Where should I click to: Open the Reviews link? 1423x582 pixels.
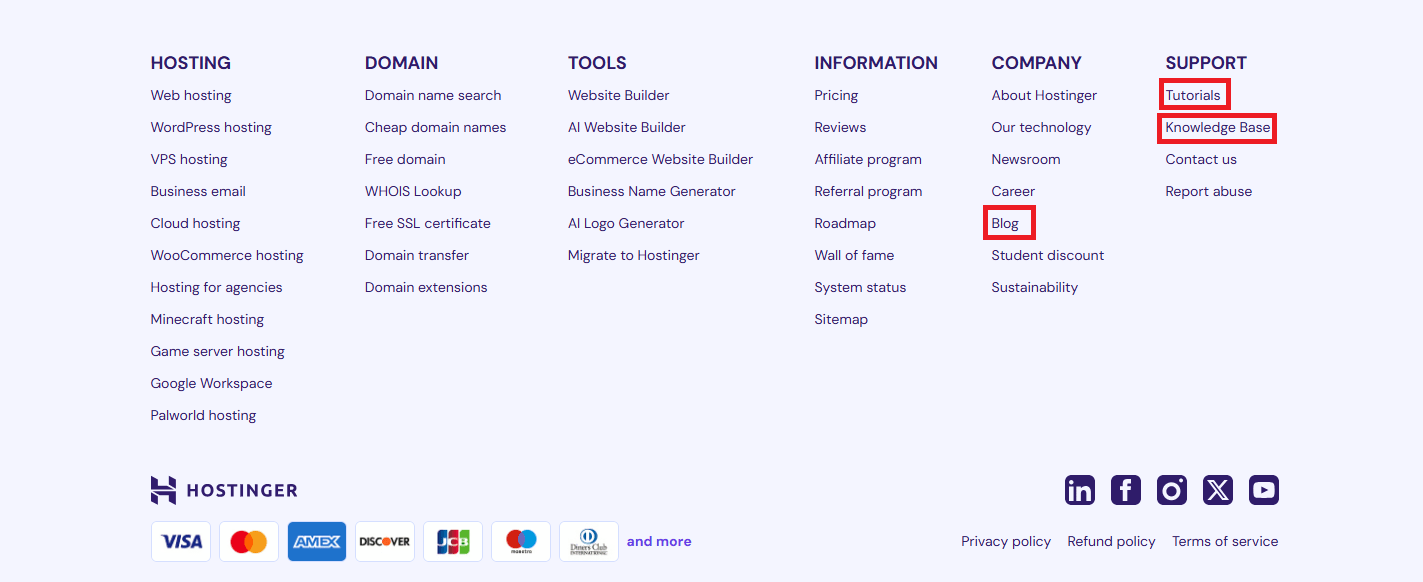pos(841,127)
